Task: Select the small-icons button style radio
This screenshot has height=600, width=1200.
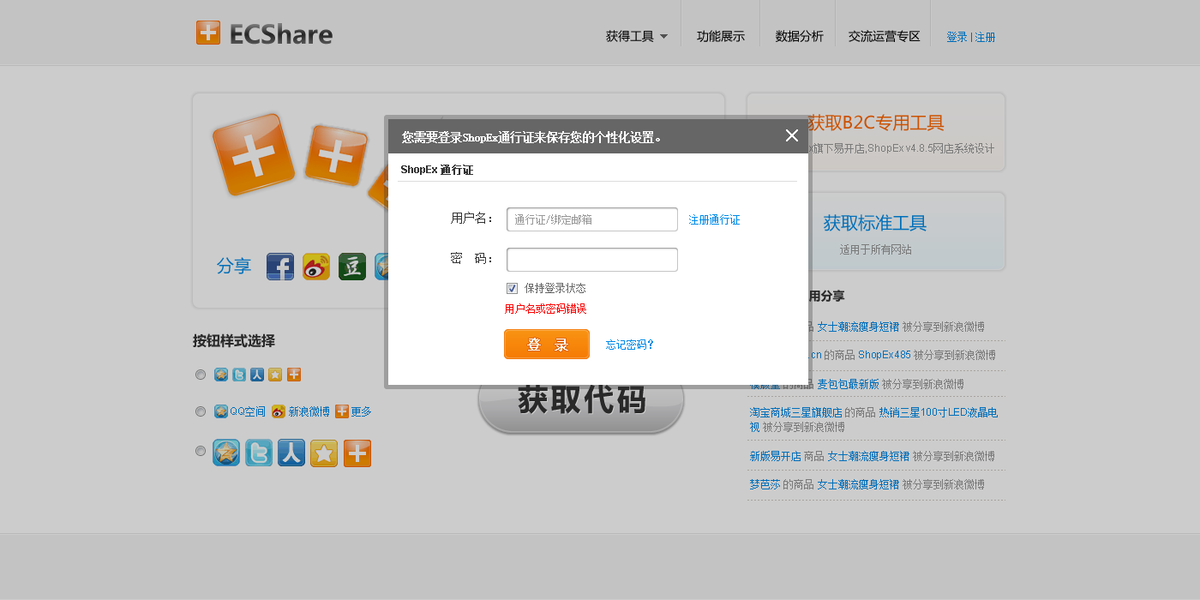Action: (200, 375)
